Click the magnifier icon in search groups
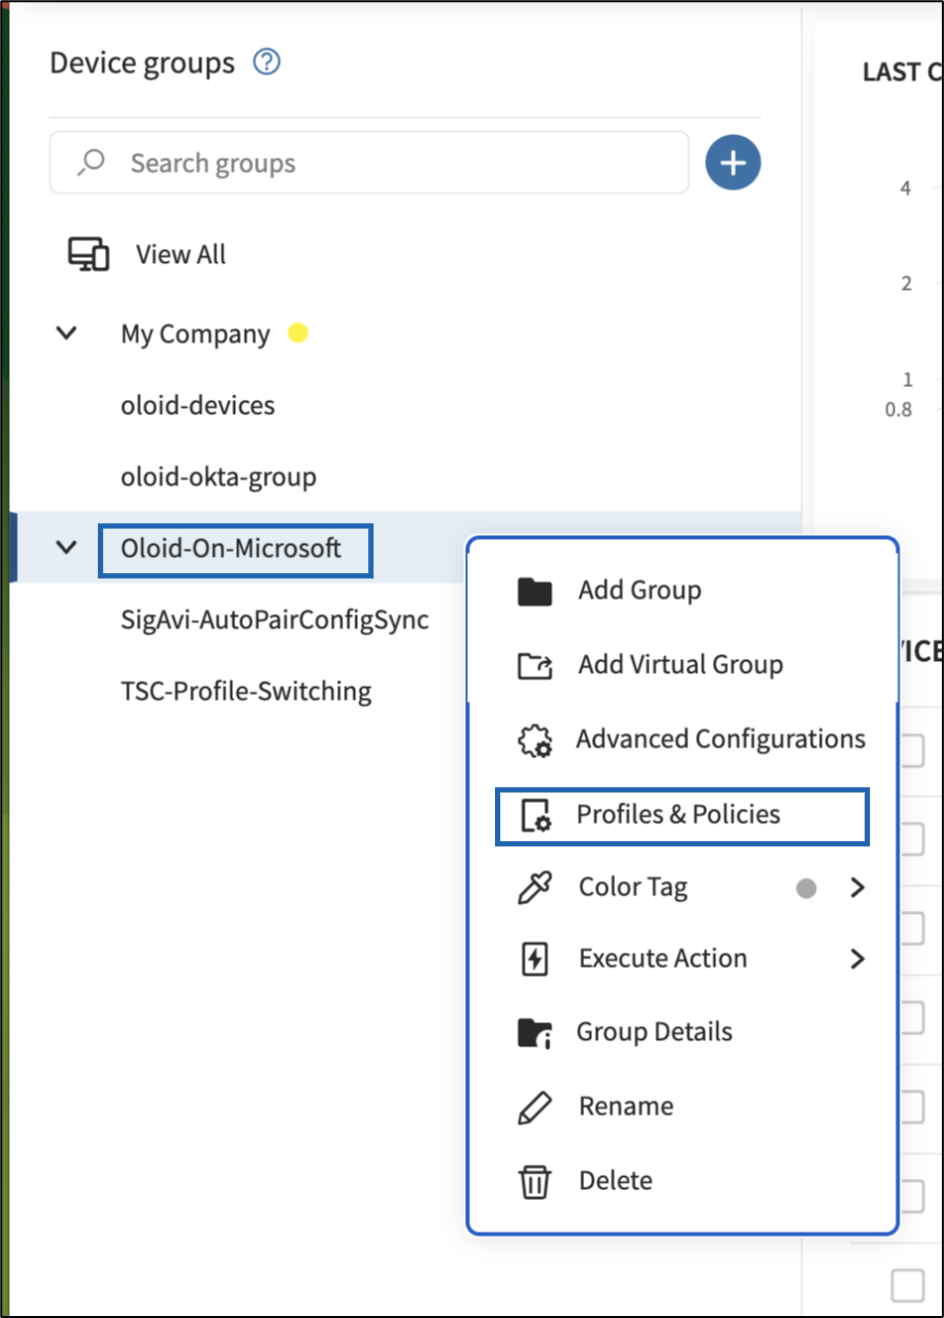 (91, 162)
